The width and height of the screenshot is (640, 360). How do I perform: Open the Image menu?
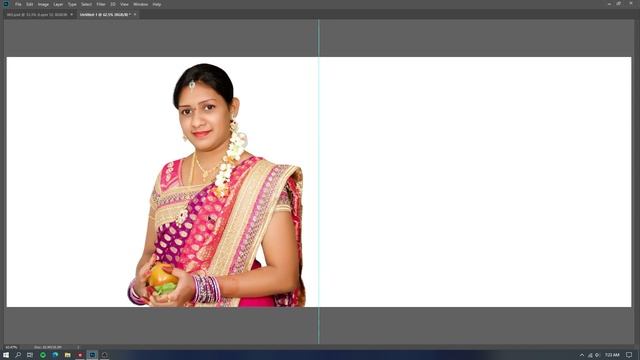(x=43, y=4)
